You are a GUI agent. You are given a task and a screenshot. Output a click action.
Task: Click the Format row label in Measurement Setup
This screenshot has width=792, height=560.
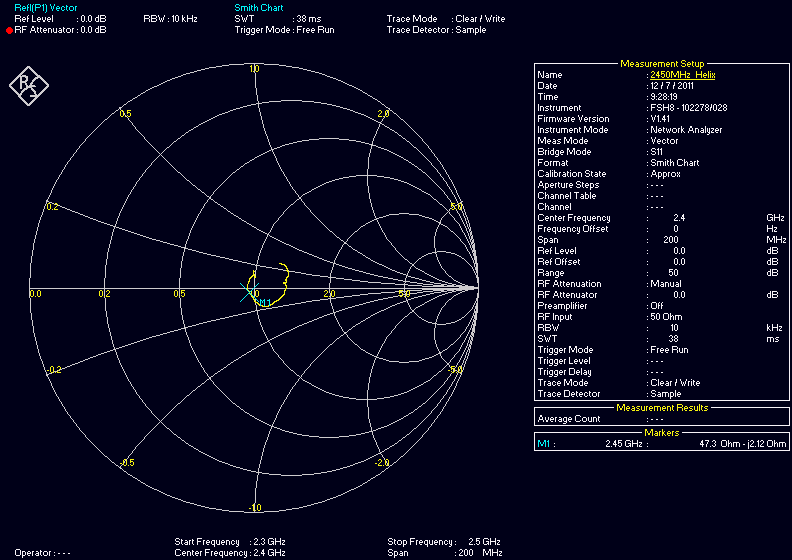click(x=553, y=163)
